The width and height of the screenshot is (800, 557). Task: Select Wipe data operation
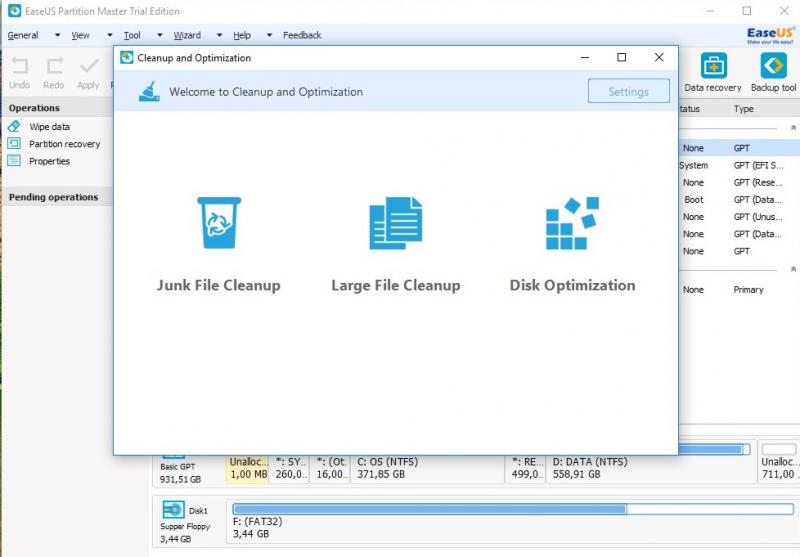[49, 126]
